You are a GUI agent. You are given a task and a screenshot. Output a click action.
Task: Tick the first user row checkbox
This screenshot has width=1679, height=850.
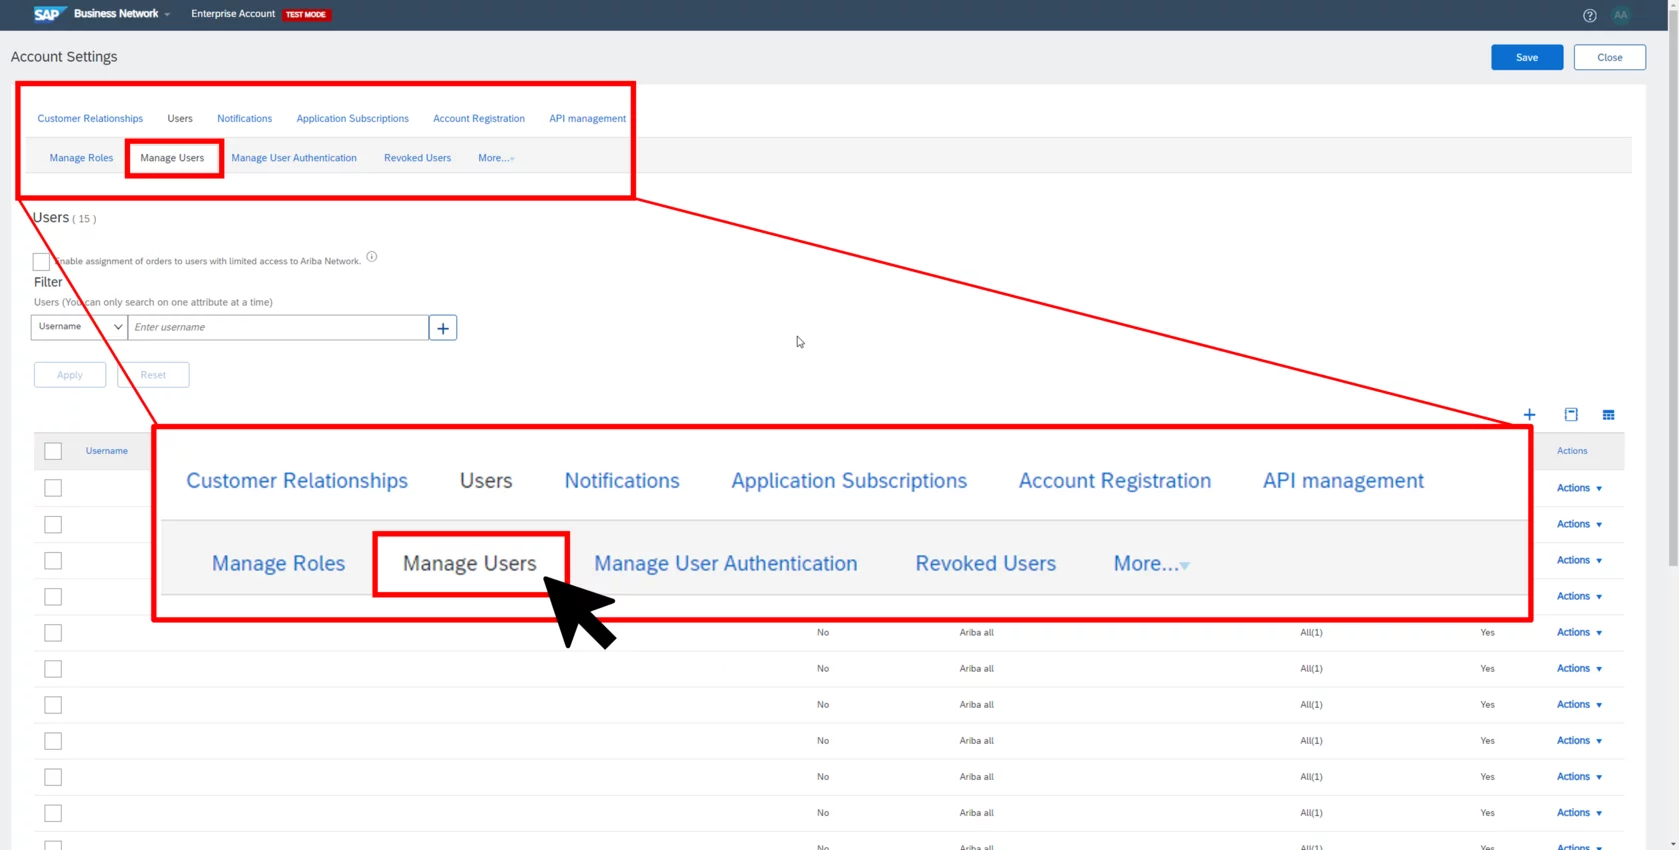click(x=53, y=488)
